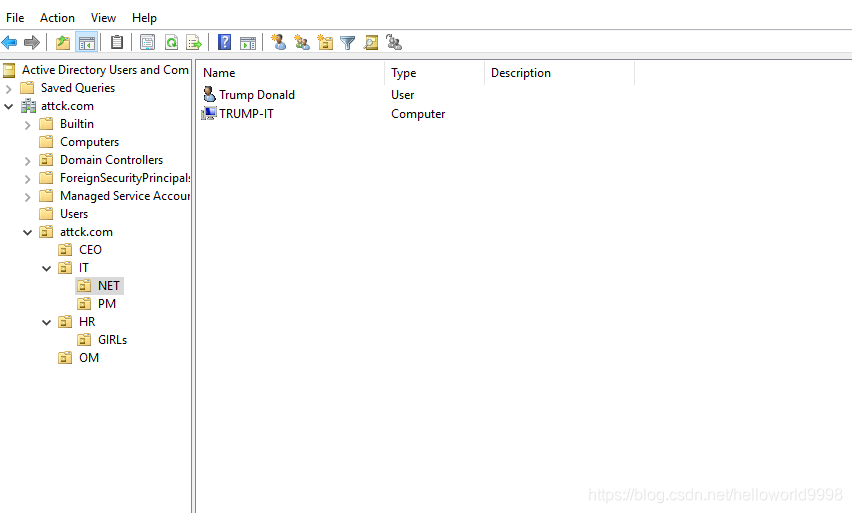This screenshot has height=513, width=852.
Task: Select the ForeignSecurityPrincipals container
Action: point(124,178)
